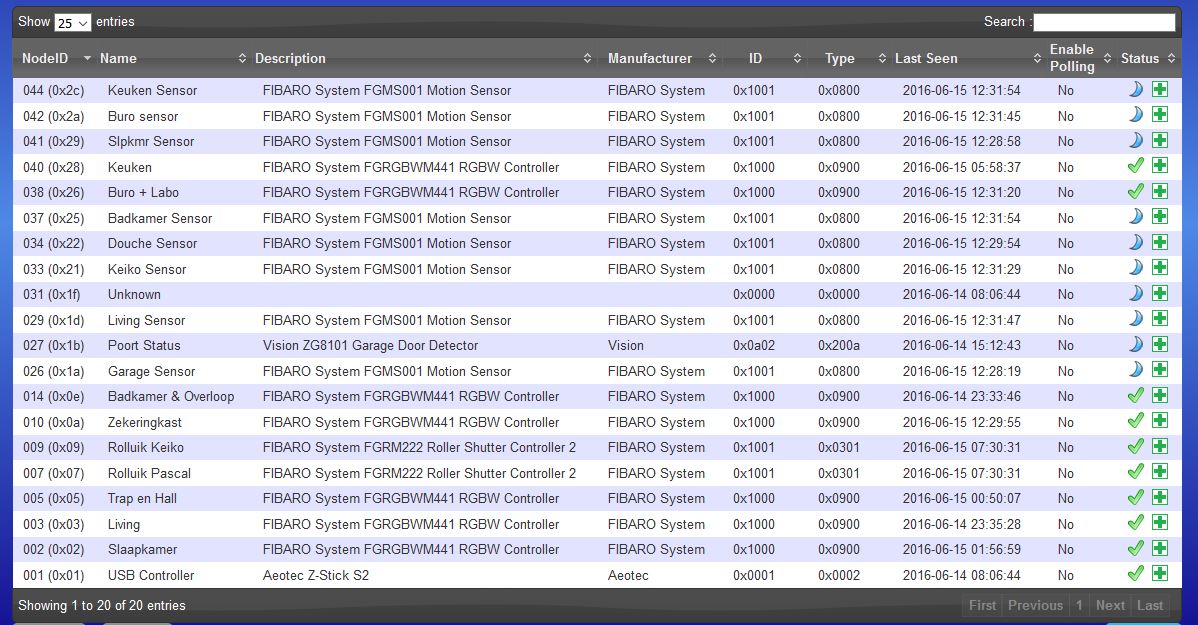The width and height of the screenshot is (1198, 625).
Task: Click plus icon in Living node 003 row
Action: [1160, 523]
